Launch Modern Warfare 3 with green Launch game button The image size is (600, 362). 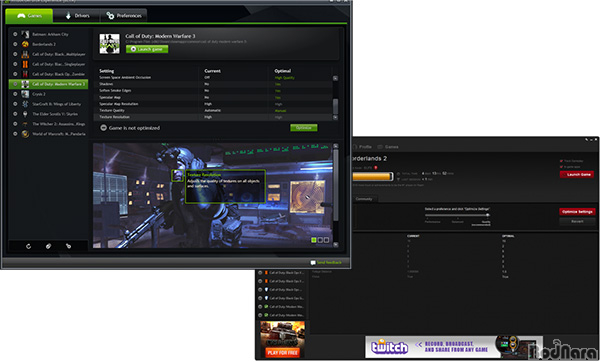147,49
